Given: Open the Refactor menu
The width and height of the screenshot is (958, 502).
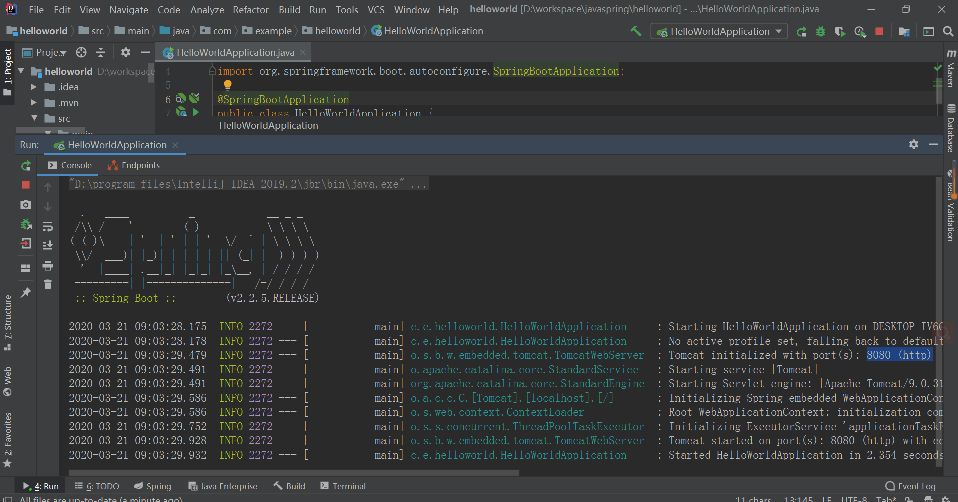Looking at the screenshot, I should tap(251, 9).
